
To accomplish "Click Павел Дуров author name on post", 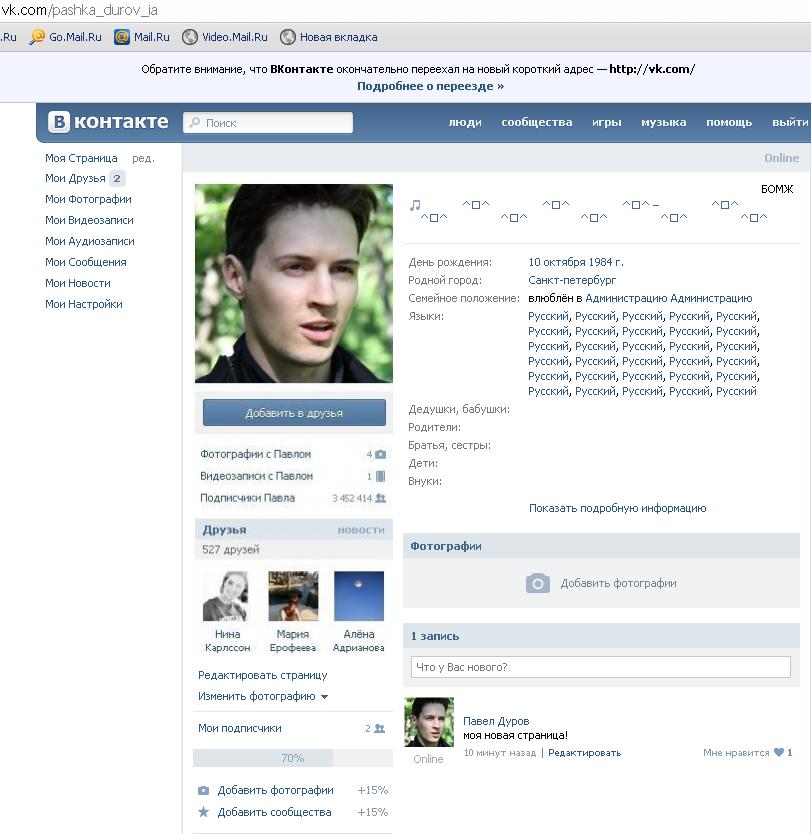I will point(496,721).
